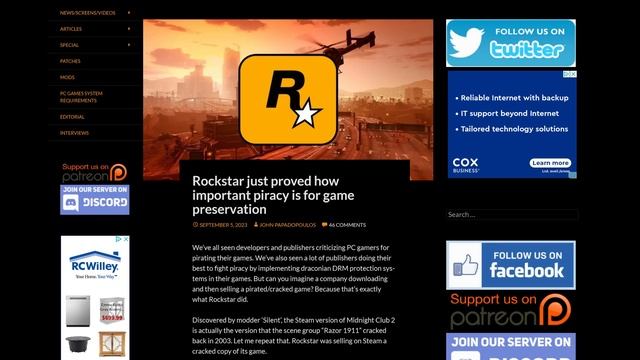The image size is (640, 360).
Task: Go to the Mods section
Action: coord(67,77)
